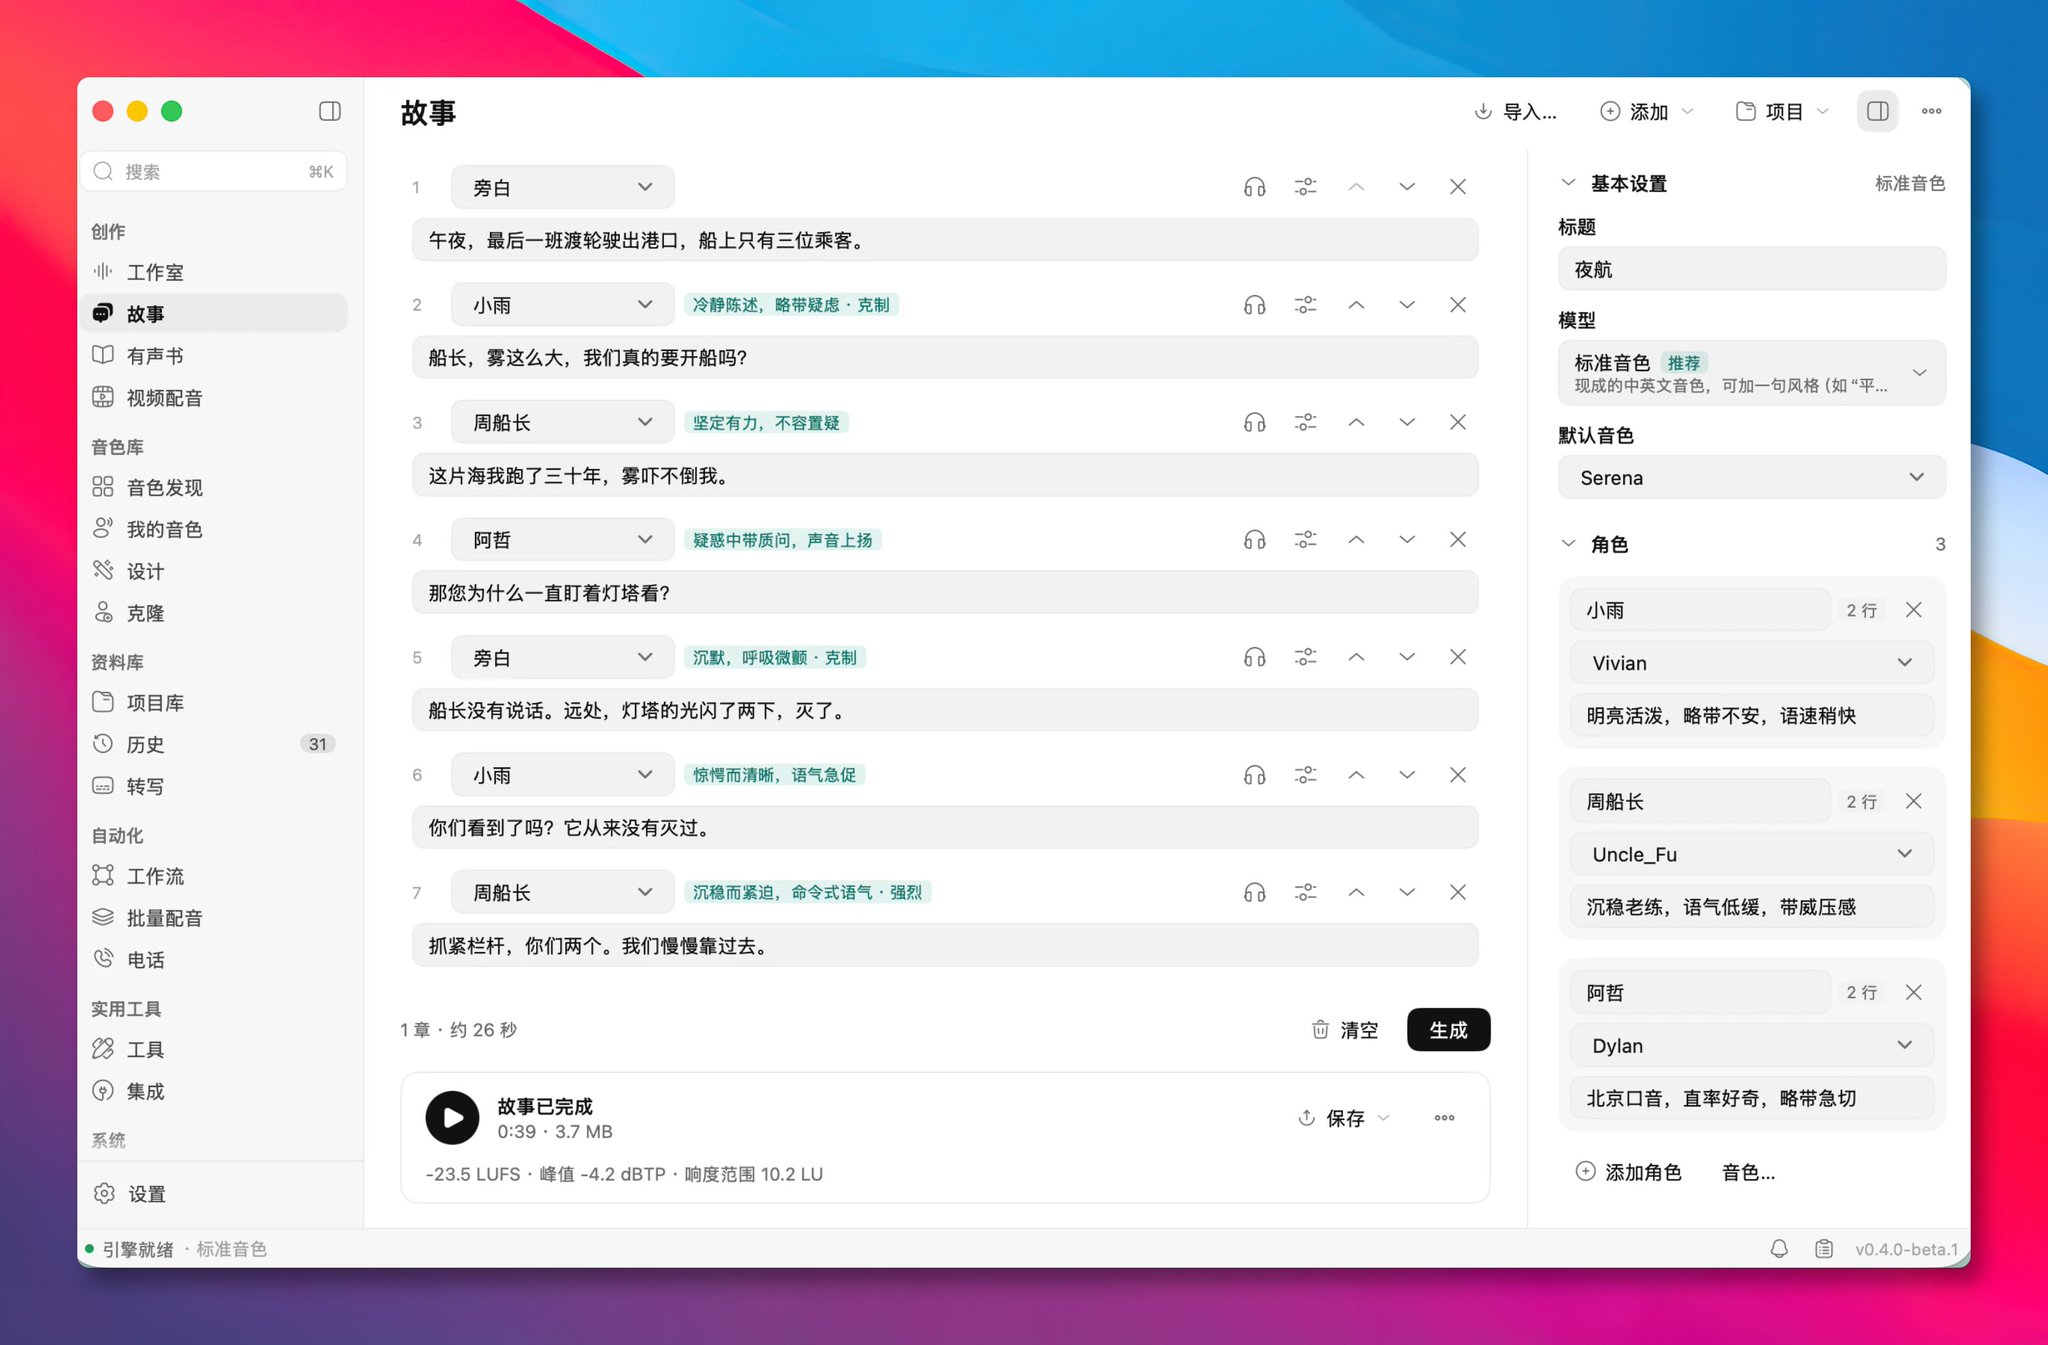Collapse the 角色 section
The height and width of the screenshot is (1345, 2048).
point(1568,544)
